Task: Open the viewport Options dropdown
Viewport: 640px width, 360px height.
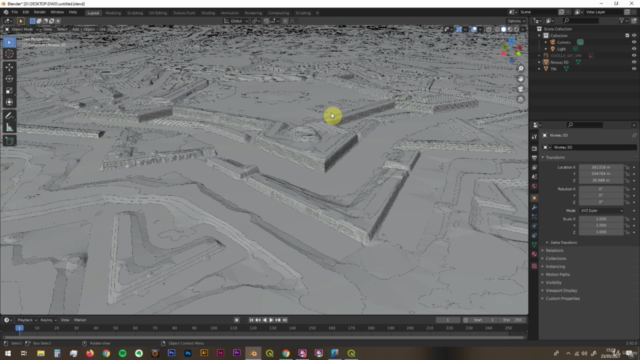Action: [516, 21]
